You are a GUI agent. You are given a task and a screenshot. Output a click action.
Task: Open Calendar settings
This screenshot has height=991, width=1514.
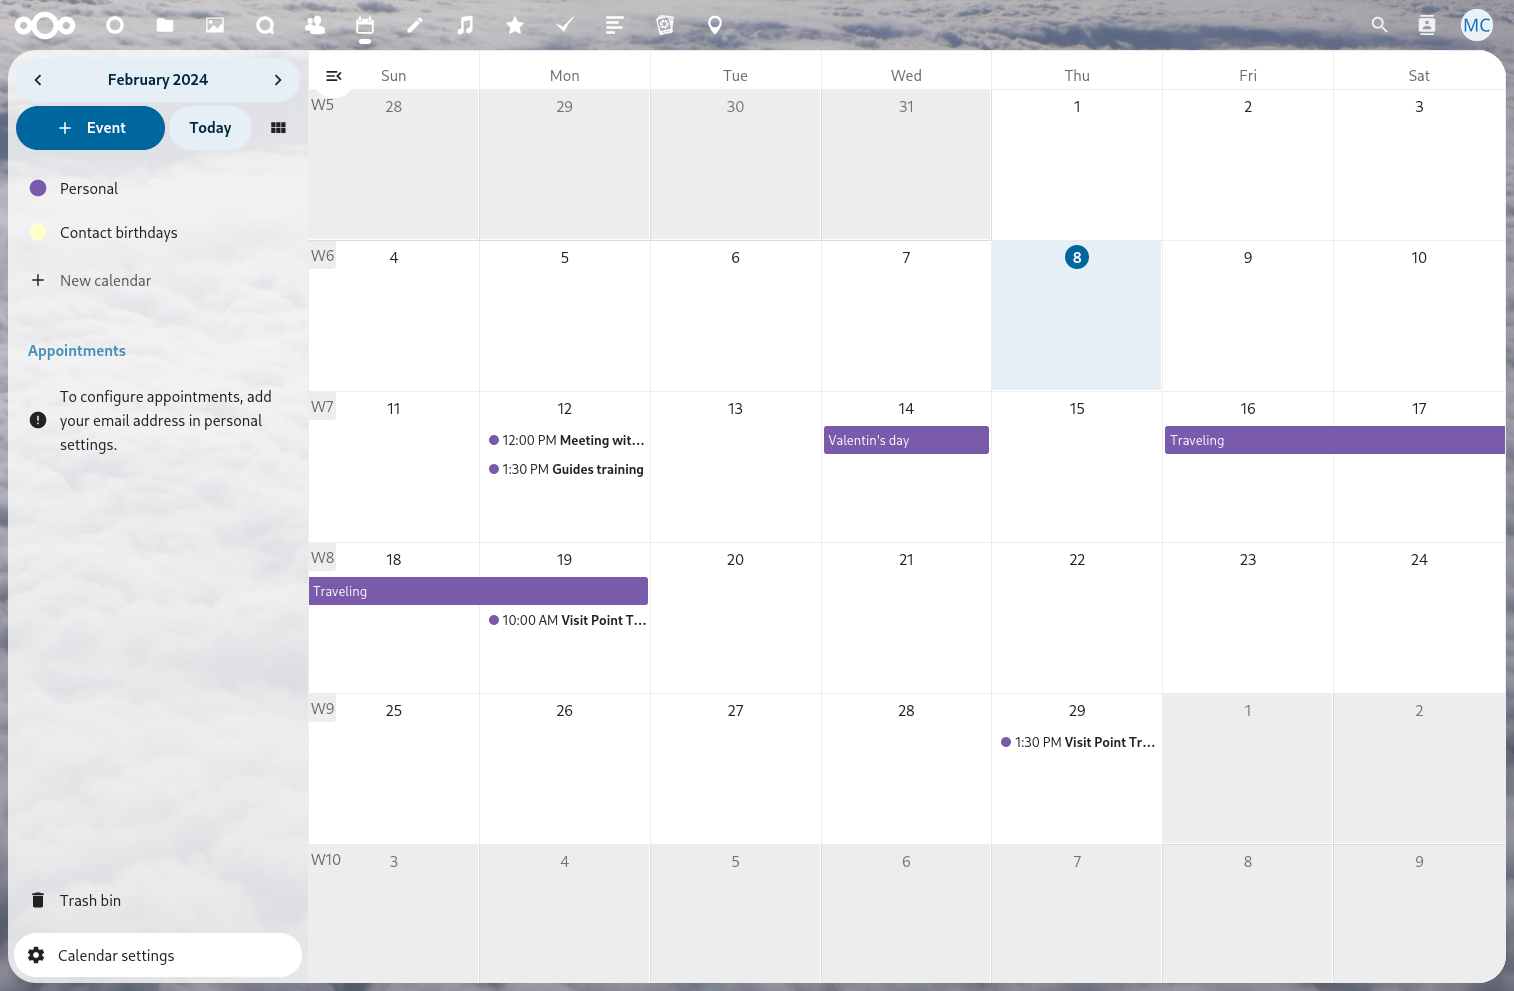pos(116,955)
